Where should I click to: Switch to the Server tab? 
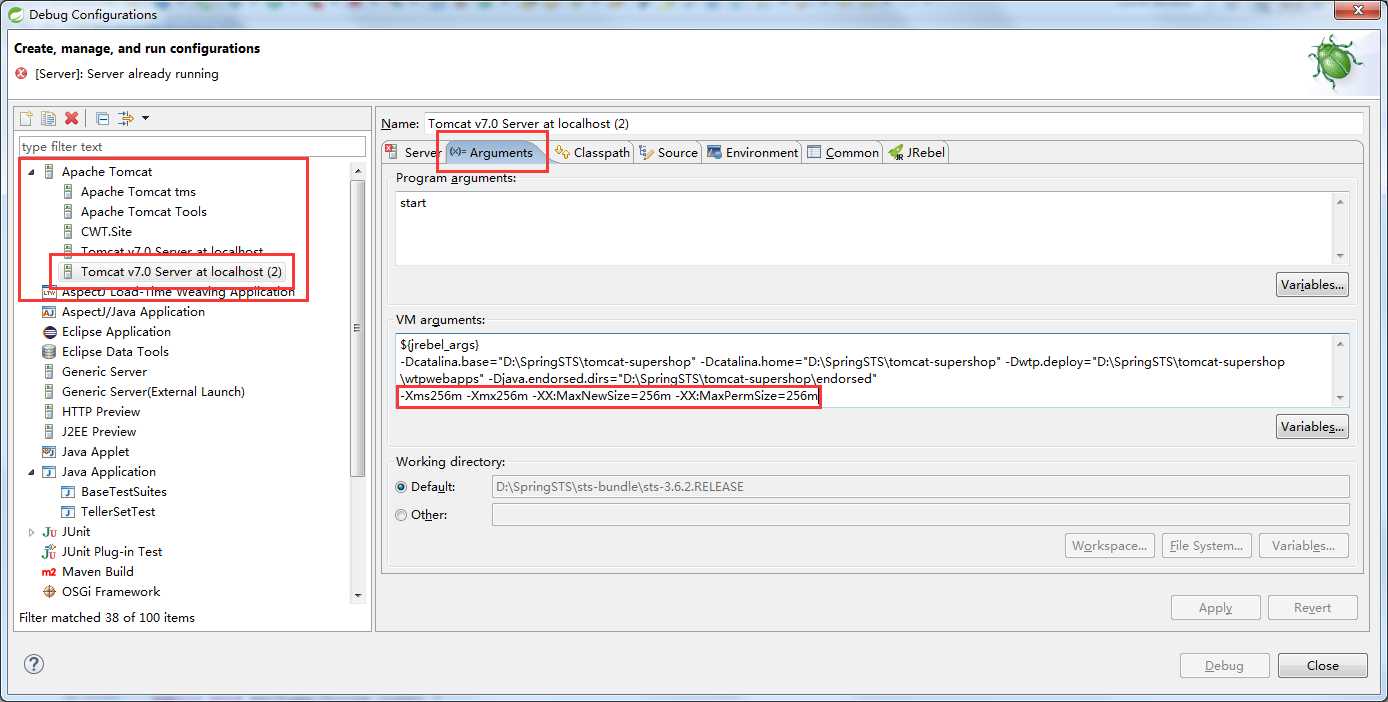[412, 152]
